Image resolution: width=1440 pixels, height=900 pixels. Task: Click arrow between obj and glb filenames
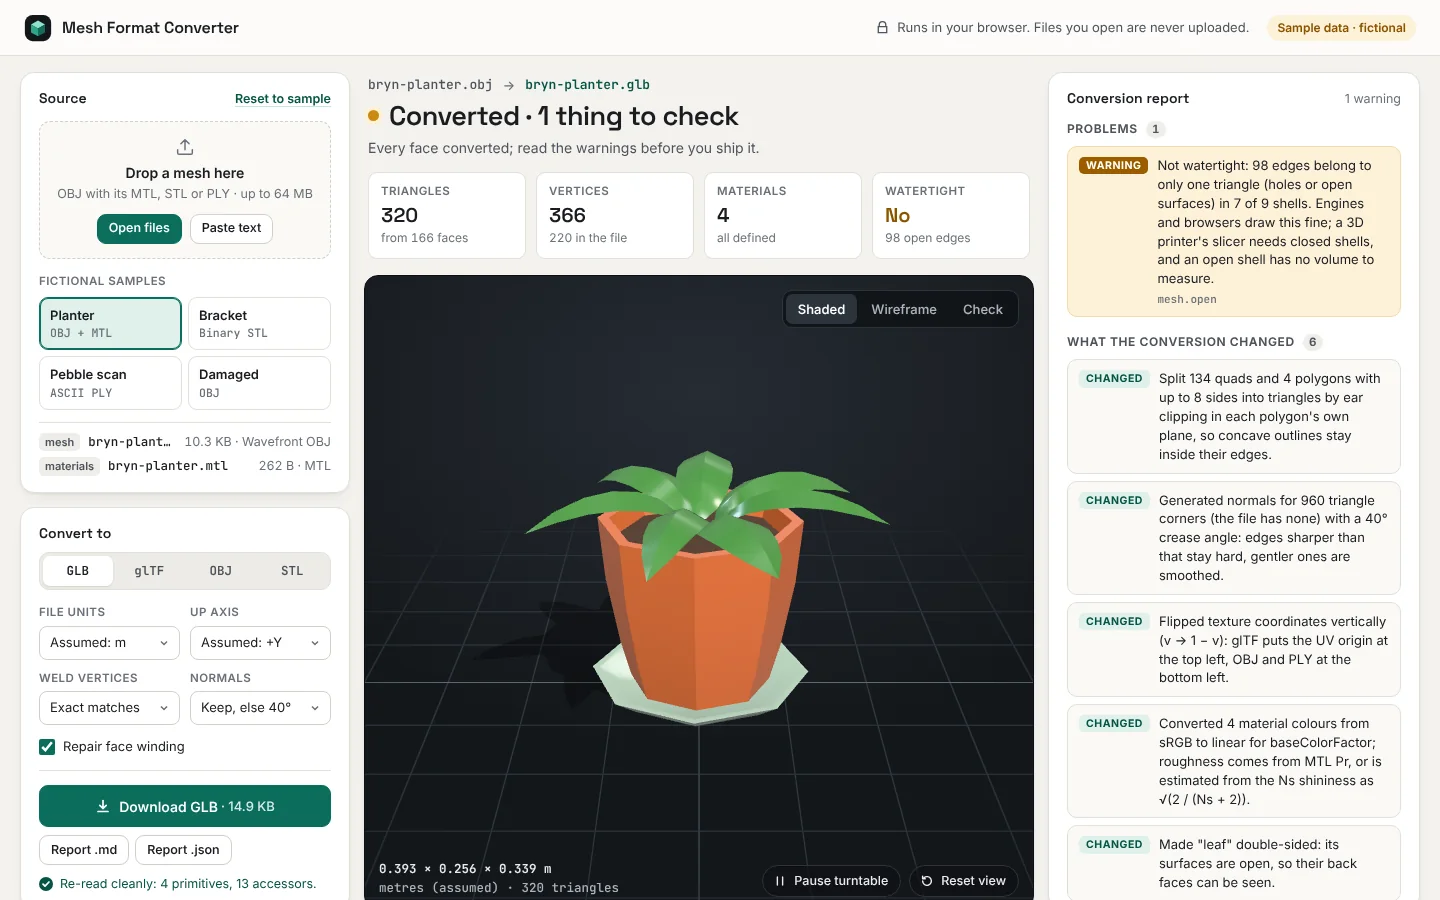509,85
